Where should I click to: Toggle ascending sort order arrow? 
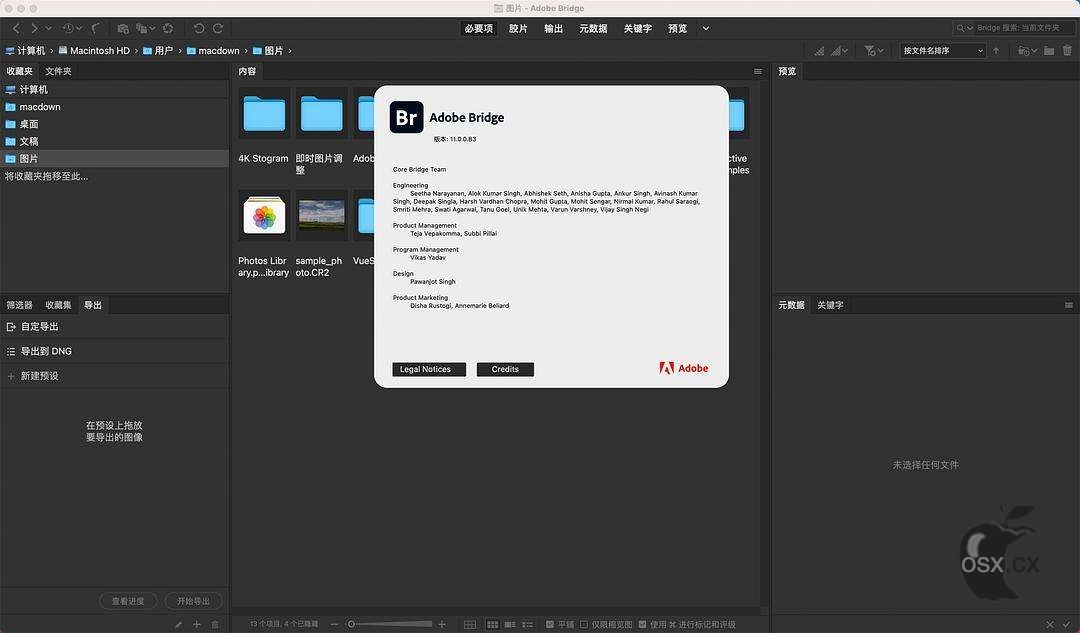(x=996, y=50)
